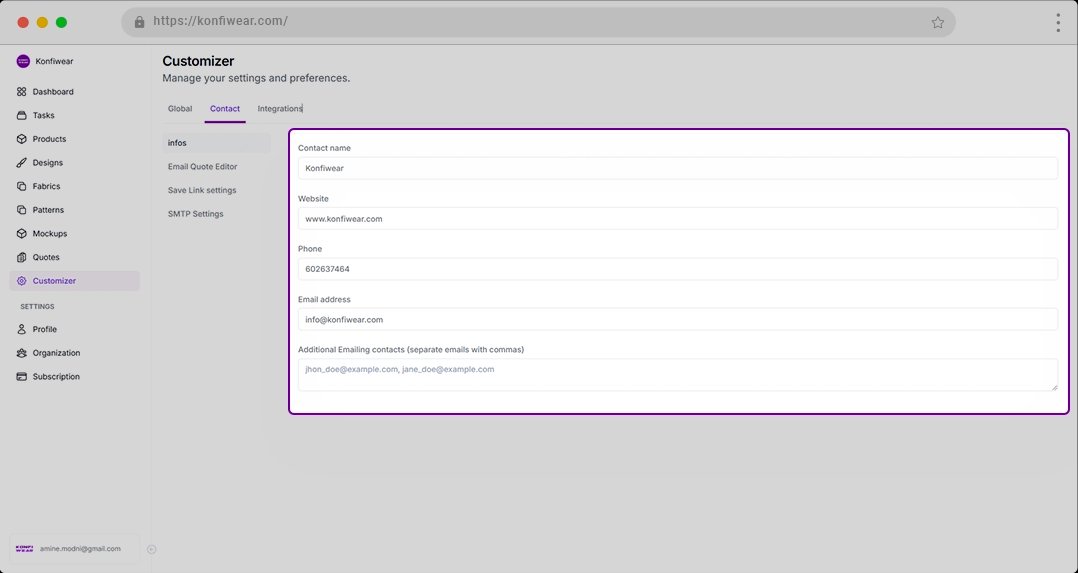Image resolution: width=1078 pixels, height=573 pixels.
Task: Click the Additional Emailing contacts textarea
Action: (677, 374)
